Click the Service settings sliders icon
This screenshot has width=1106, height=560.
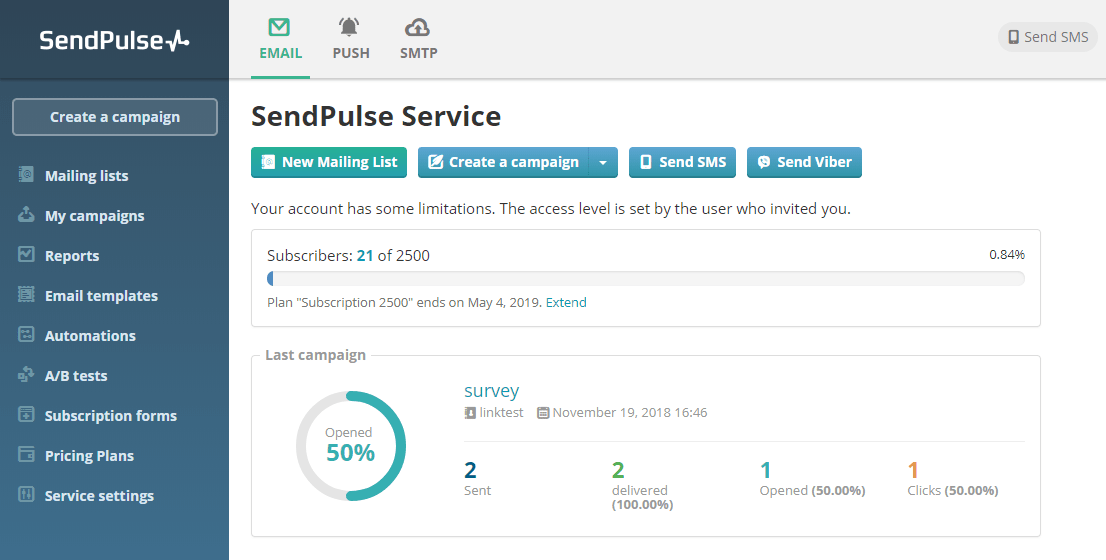[26, 494]
